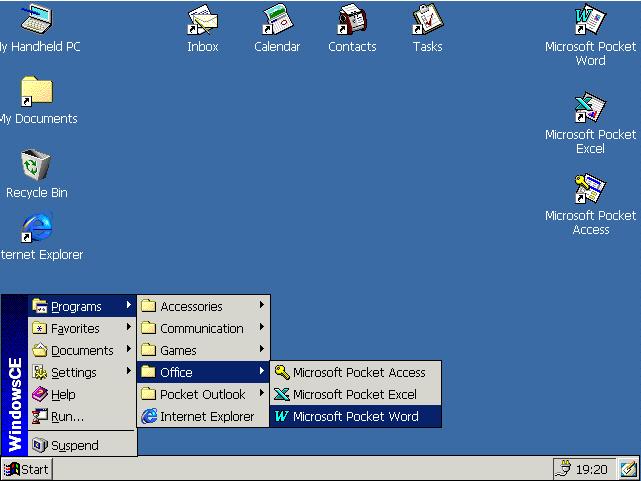Click the power plug tray icon
This screenshot has width=641, height=481.
coord(564,469)
